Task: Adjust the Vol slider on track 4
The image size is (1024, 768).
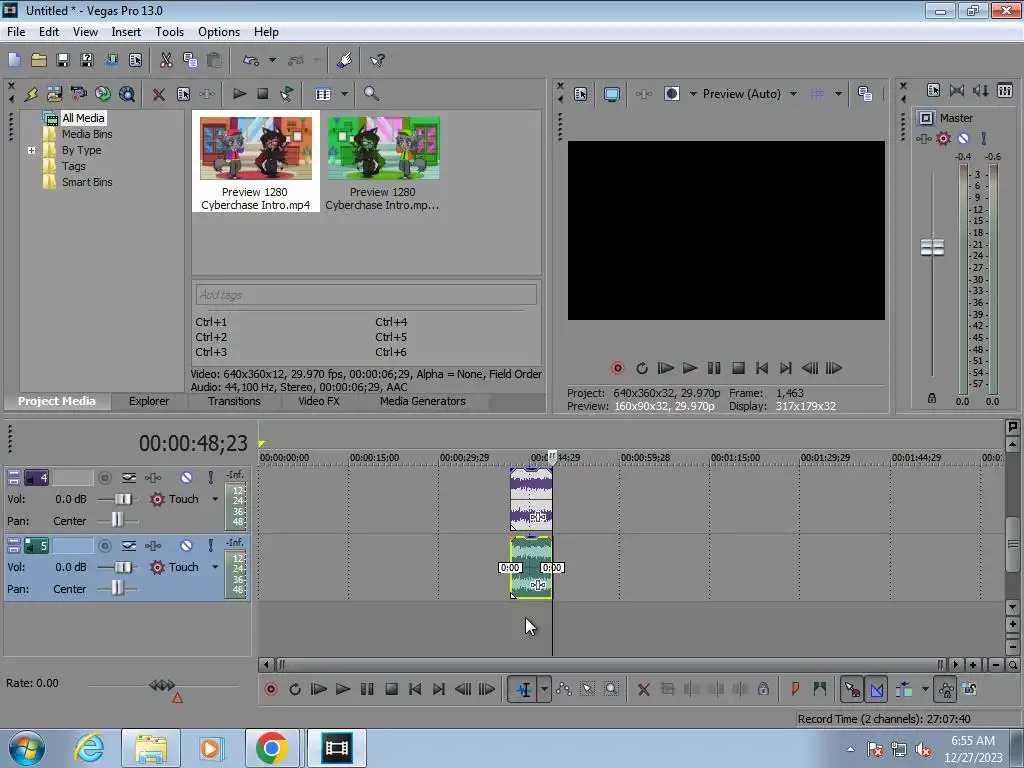Action: [x=122, y=499]
